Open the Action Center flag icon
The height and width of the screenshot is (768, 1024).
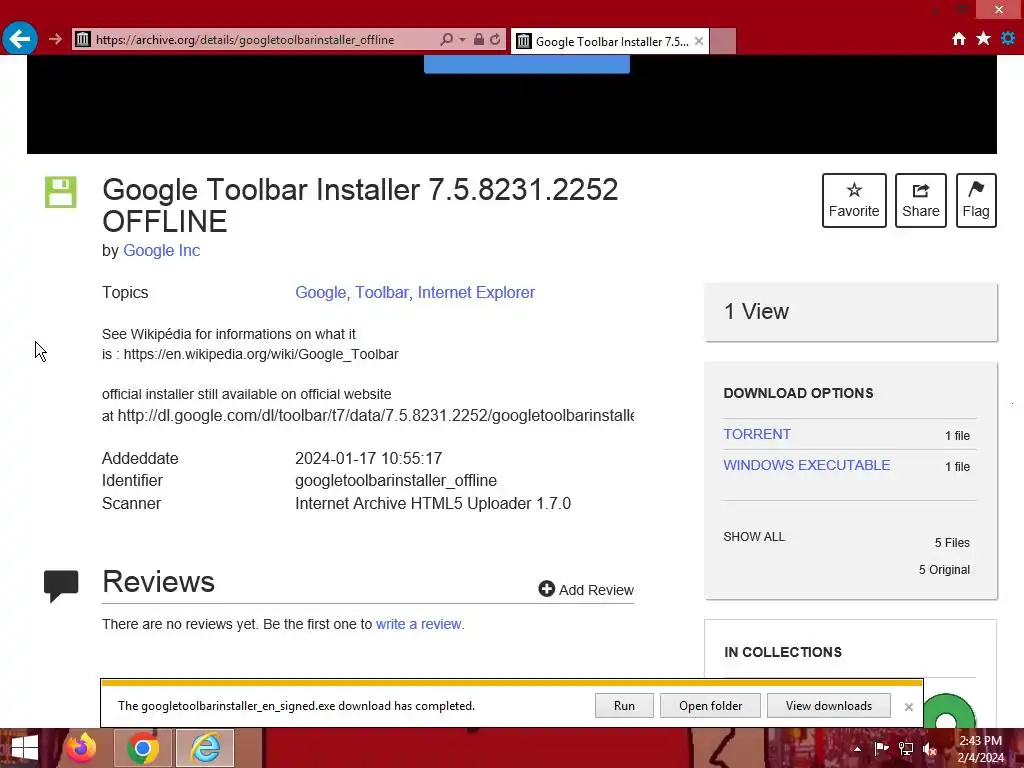click(x=881, y=748)
